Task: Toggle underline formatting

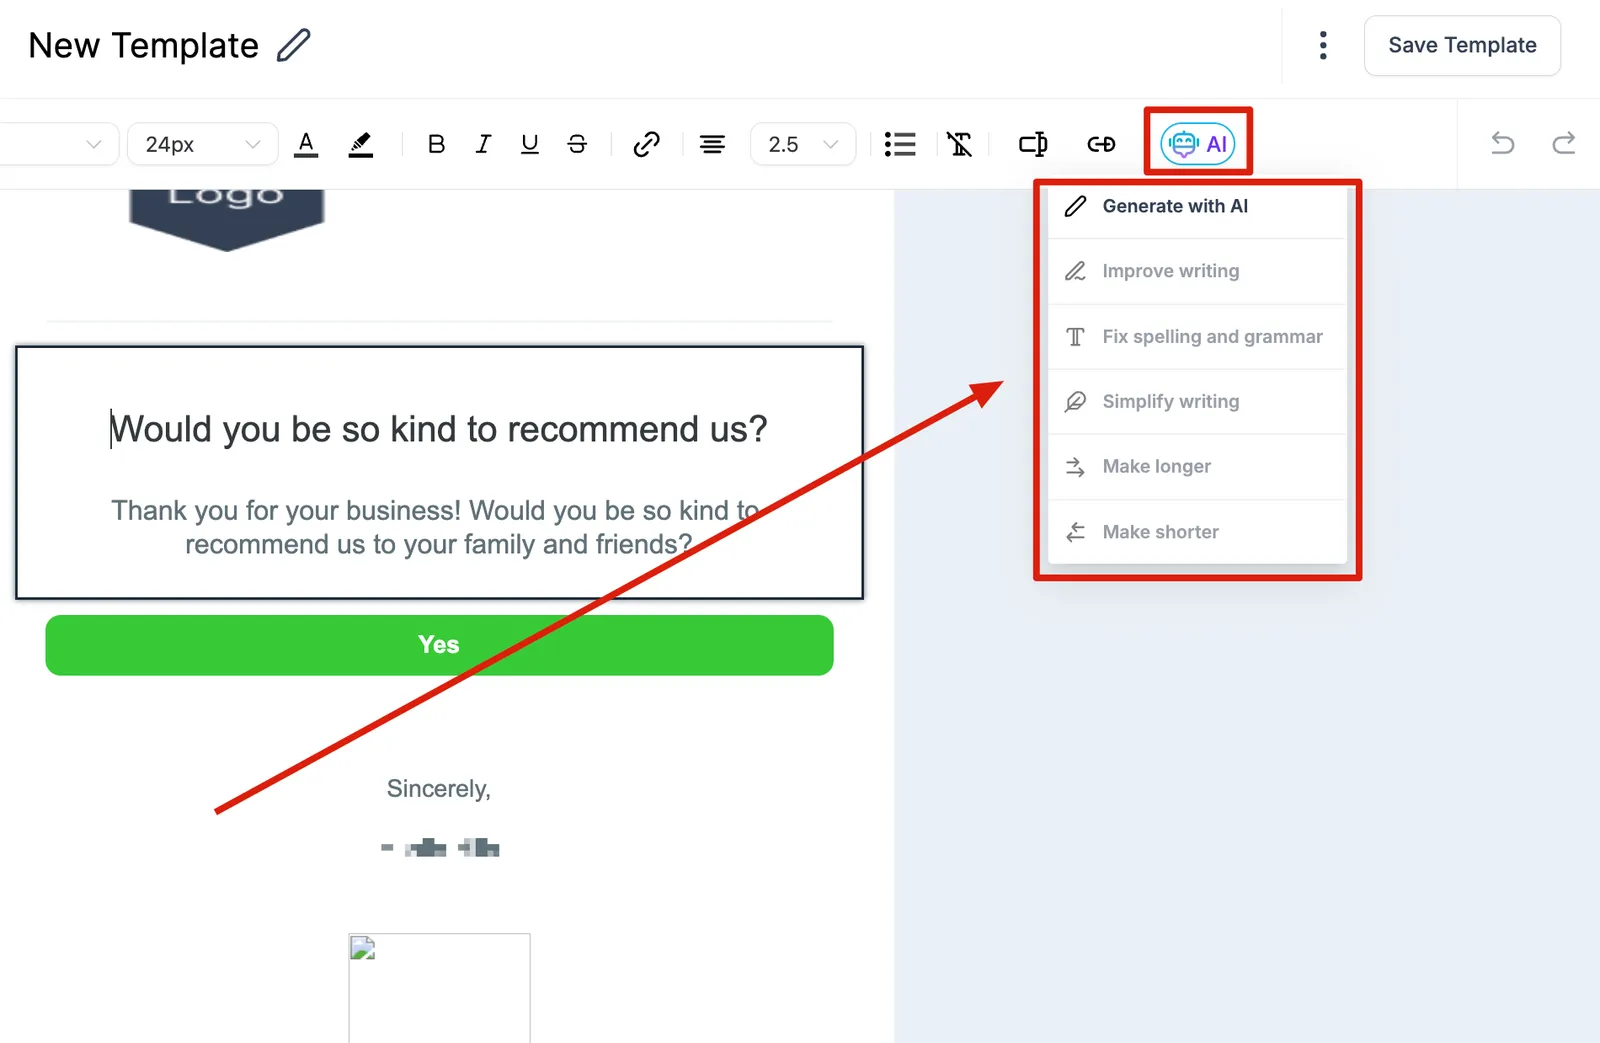Action: click(x=530, y=144)
